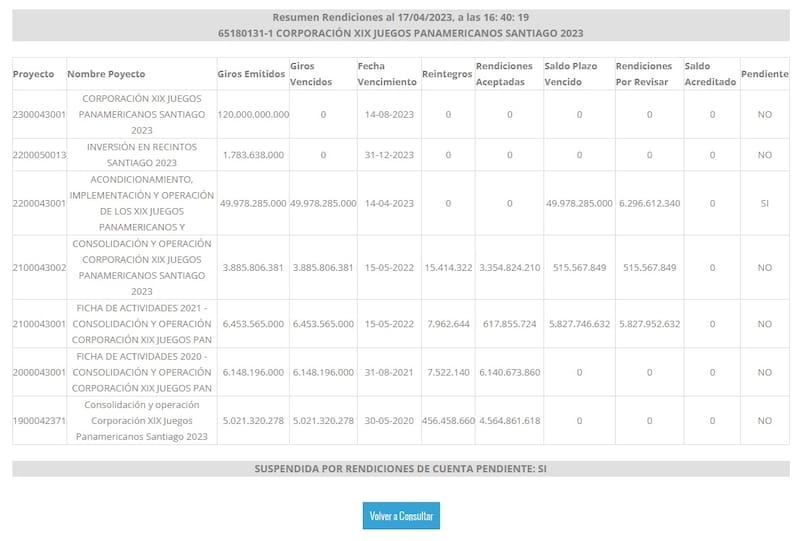Select the 6.296.612.340 Rendiciones Por Revisar value
800x541 pixels.
pos(649,203)
